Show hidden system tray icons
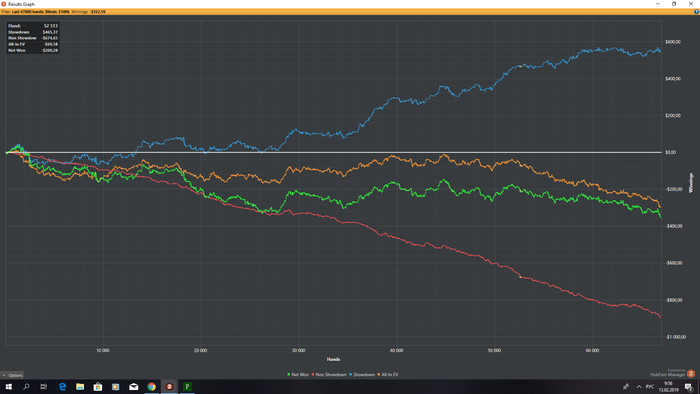The height and width of the screenshot is (394, 700). (639, 387)
